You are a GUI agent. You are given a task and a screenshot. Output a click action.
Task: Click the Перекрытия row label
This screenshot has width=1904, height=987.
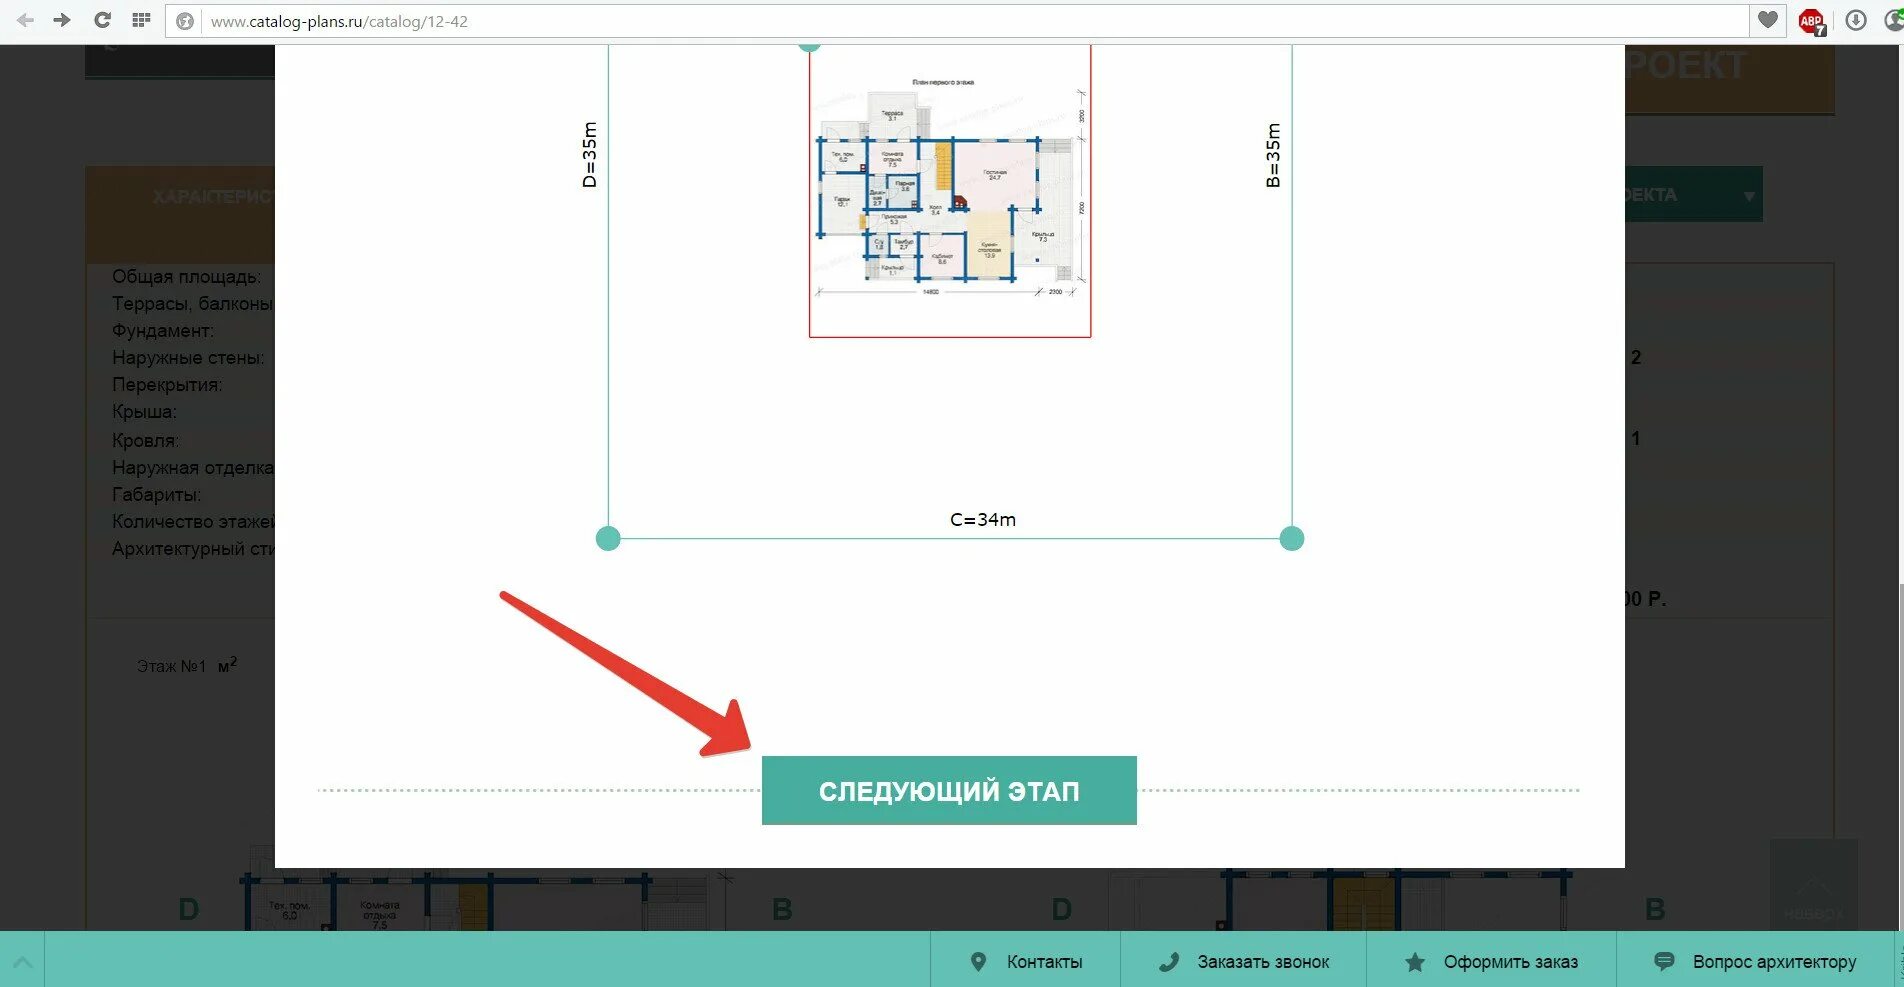[167, 385]
